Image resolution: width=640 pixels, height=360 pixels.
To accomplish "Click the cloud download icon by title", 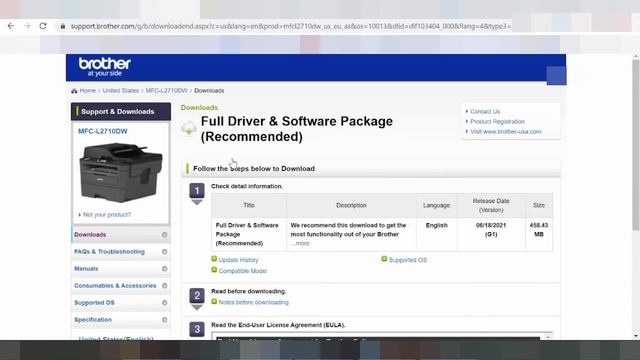I will [x=189, y=128].
